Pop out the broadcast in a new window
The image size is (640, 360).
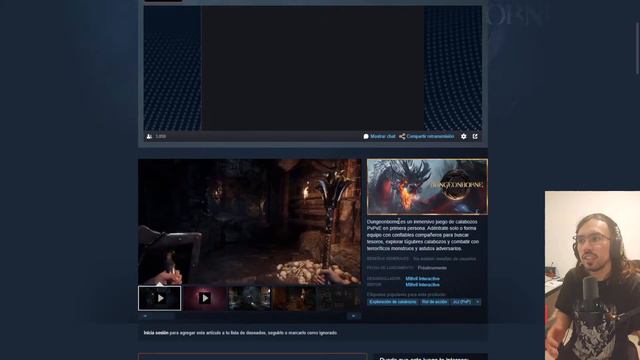tap(475, 136)
